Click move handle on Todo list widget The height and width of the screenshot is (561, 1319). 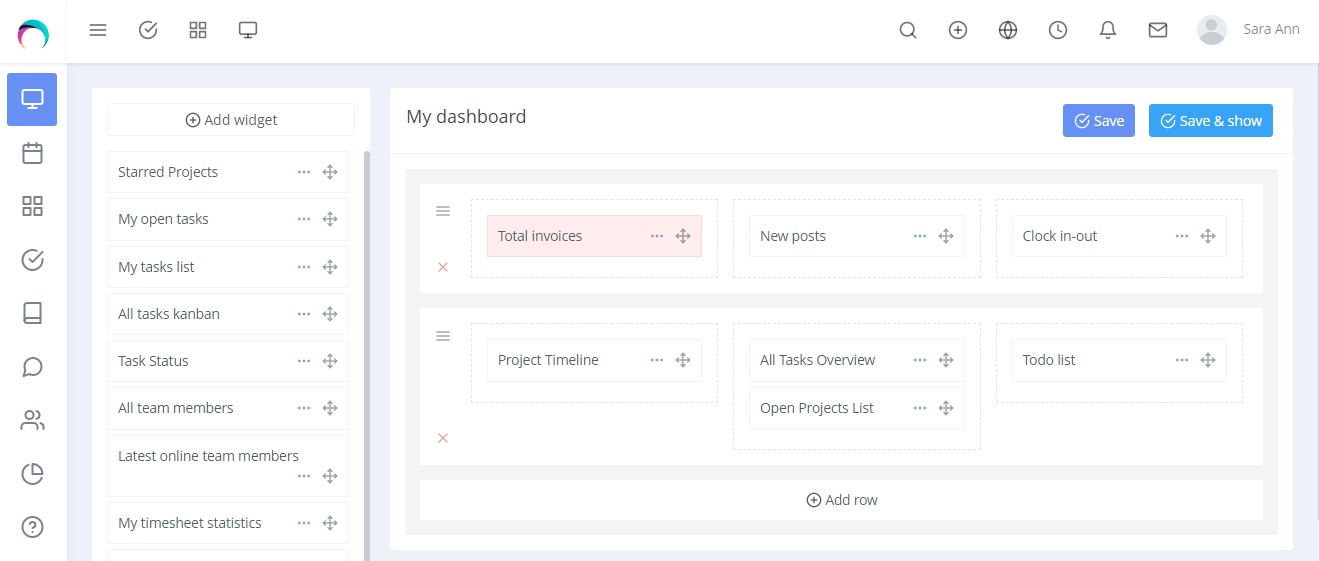[1208, 360]
